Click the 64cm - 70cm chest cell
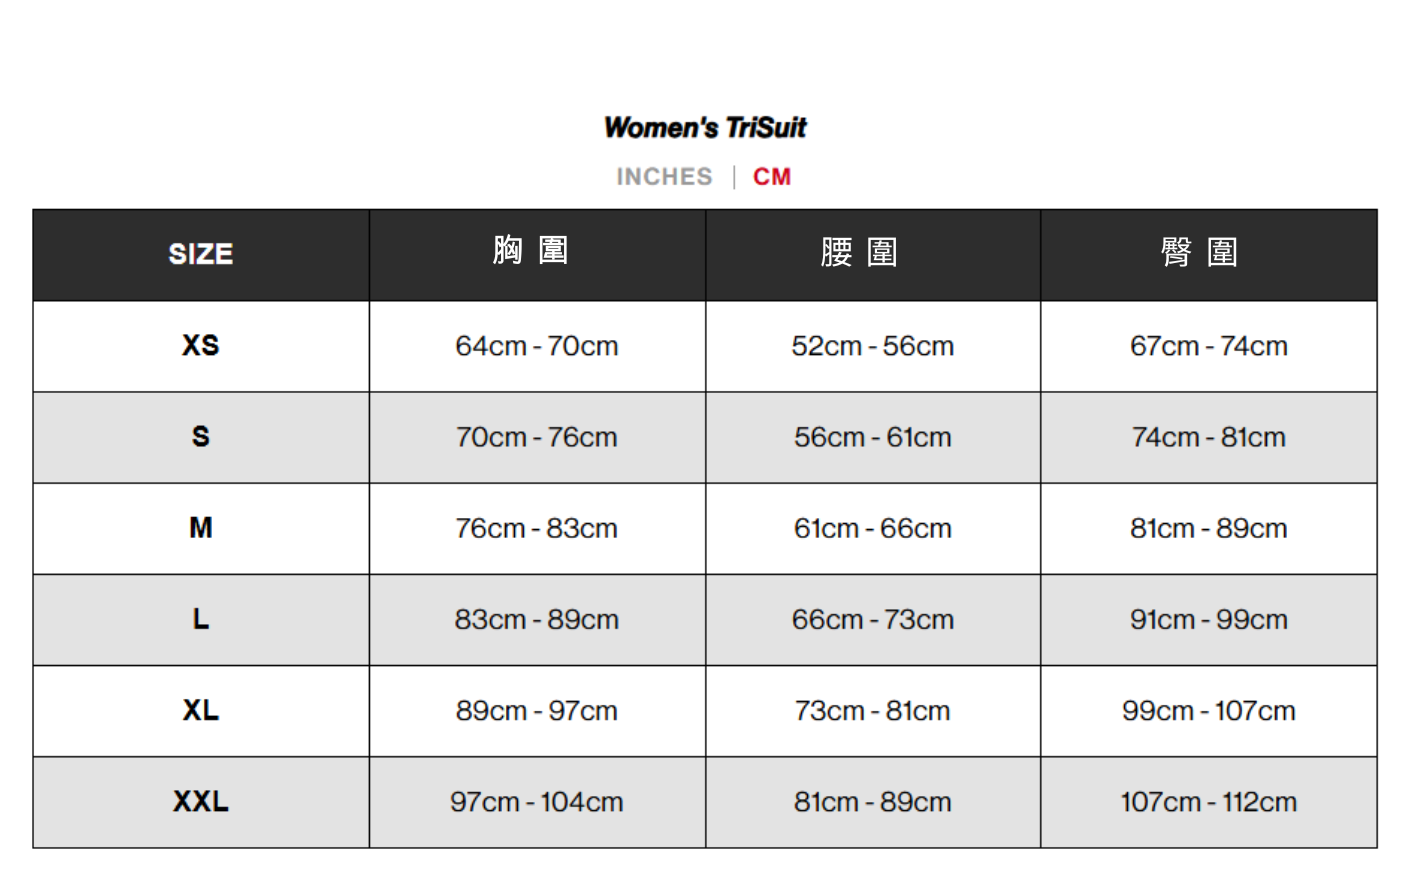Viewport: 1414px width, 885px height. click(537, 346)
